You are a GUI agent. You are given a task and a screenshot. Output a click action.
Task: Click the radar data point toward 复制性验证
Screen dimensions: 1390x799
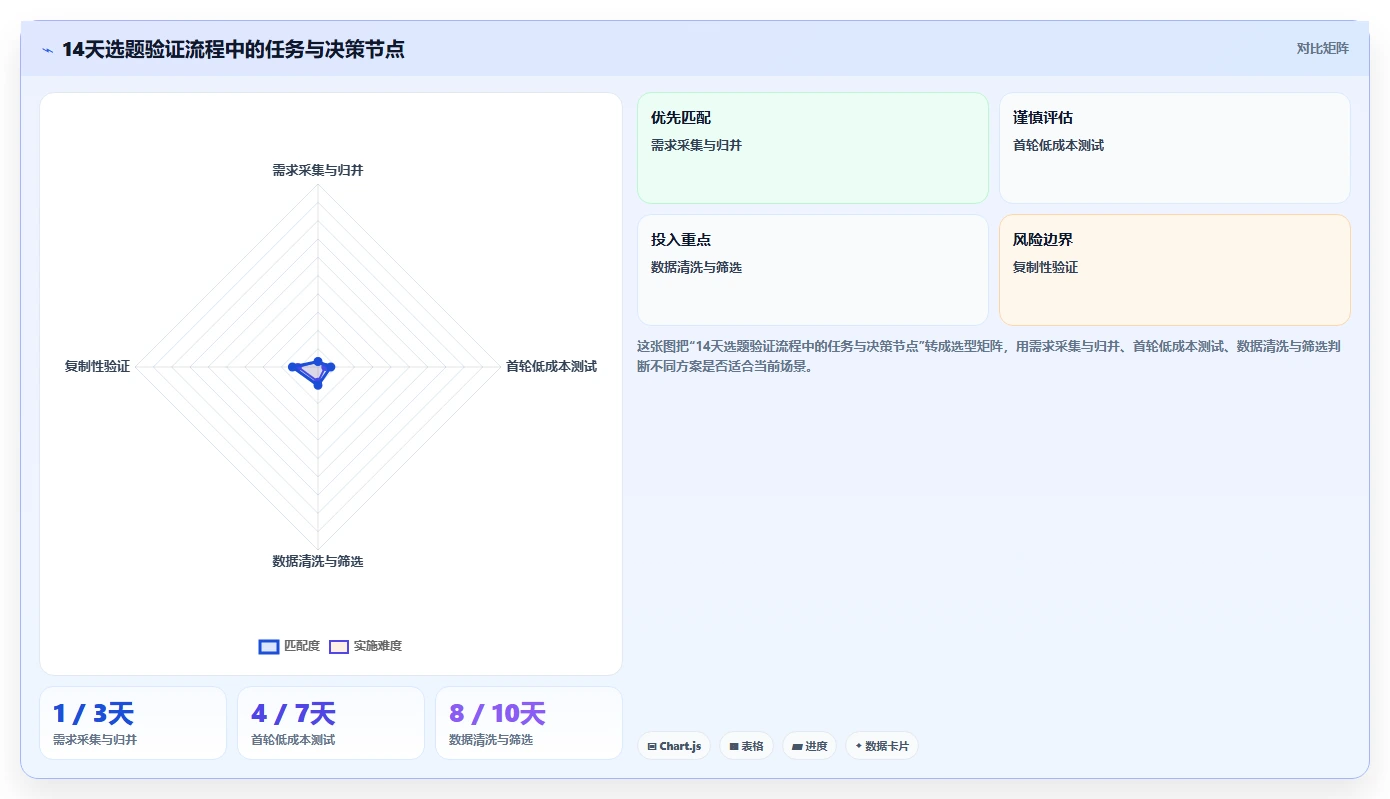pyautogui.click(x=292, y=367)
